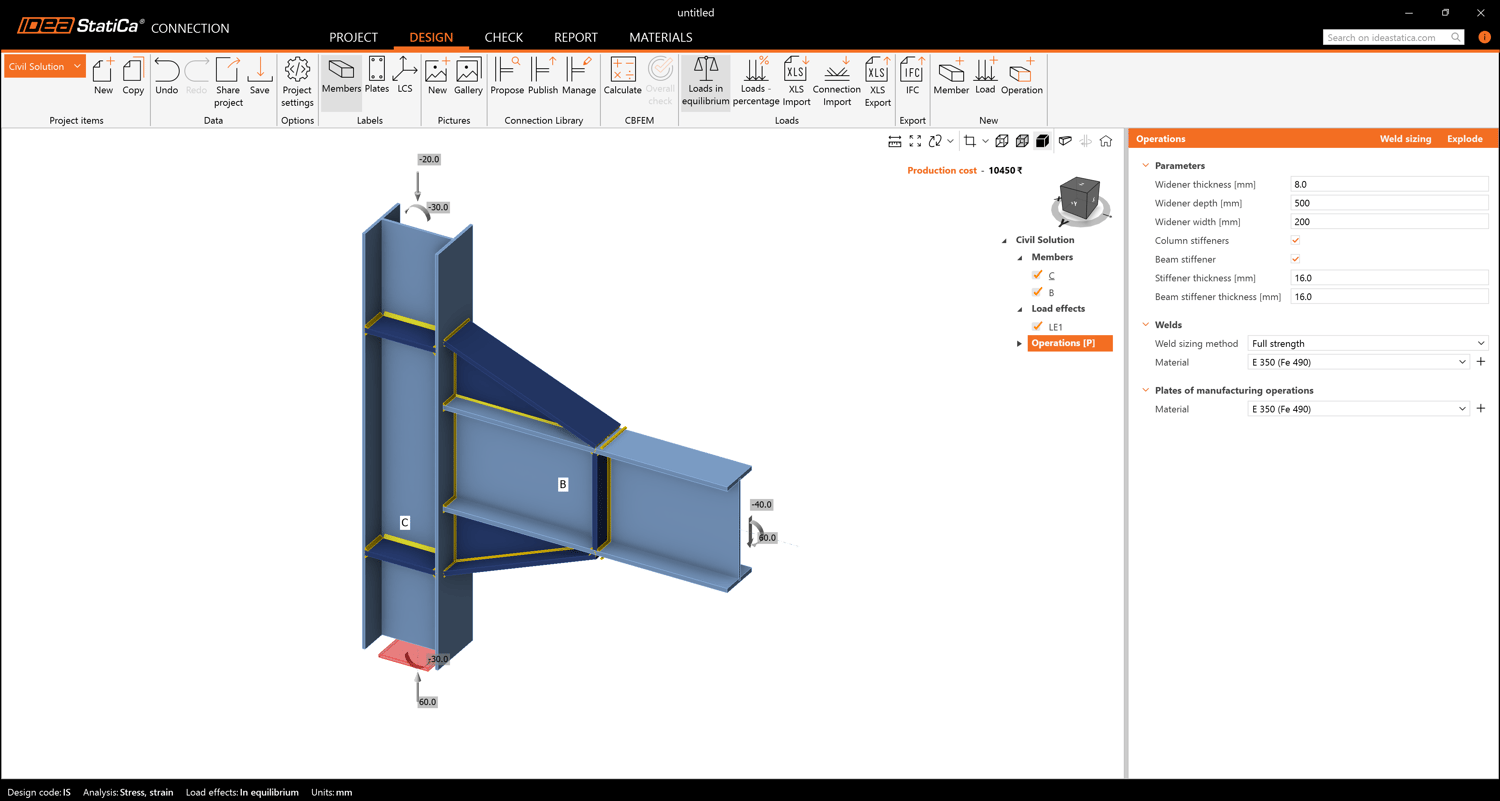Click the home view icon in viewport
The height and width of the screenshot is (801, 1500).
coord(1105,141)
